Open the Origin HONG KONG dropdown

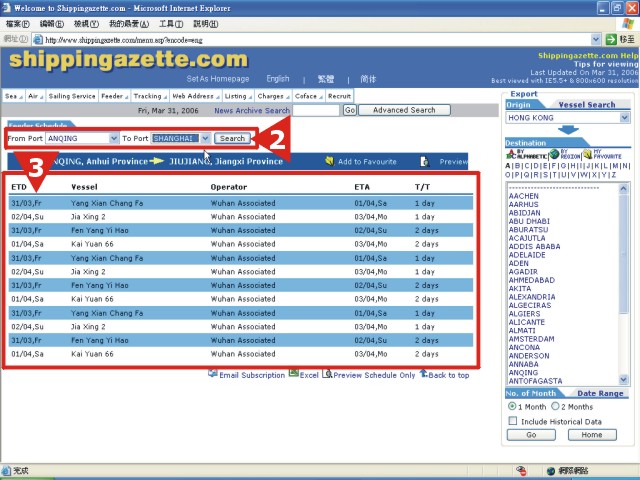pos(624,118)
